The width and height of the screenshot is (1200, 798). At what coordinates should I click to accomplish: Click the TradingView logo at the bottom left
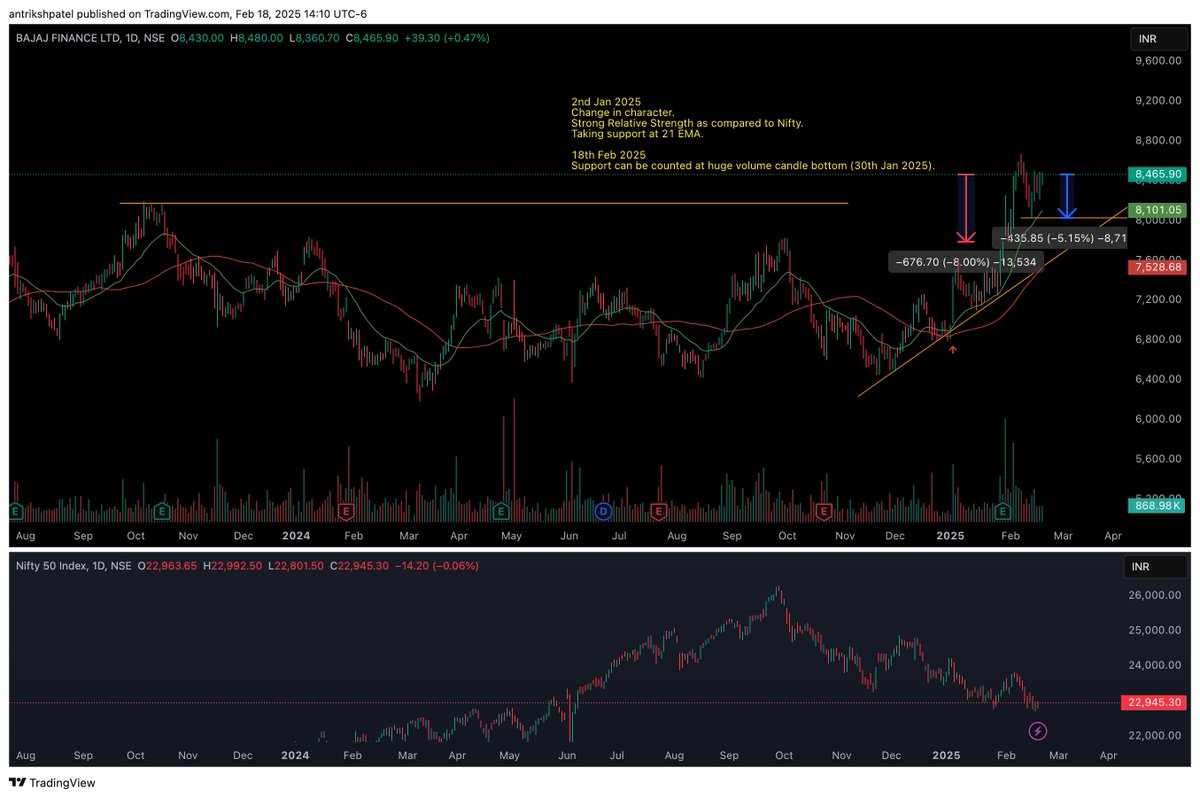(52, 783)
